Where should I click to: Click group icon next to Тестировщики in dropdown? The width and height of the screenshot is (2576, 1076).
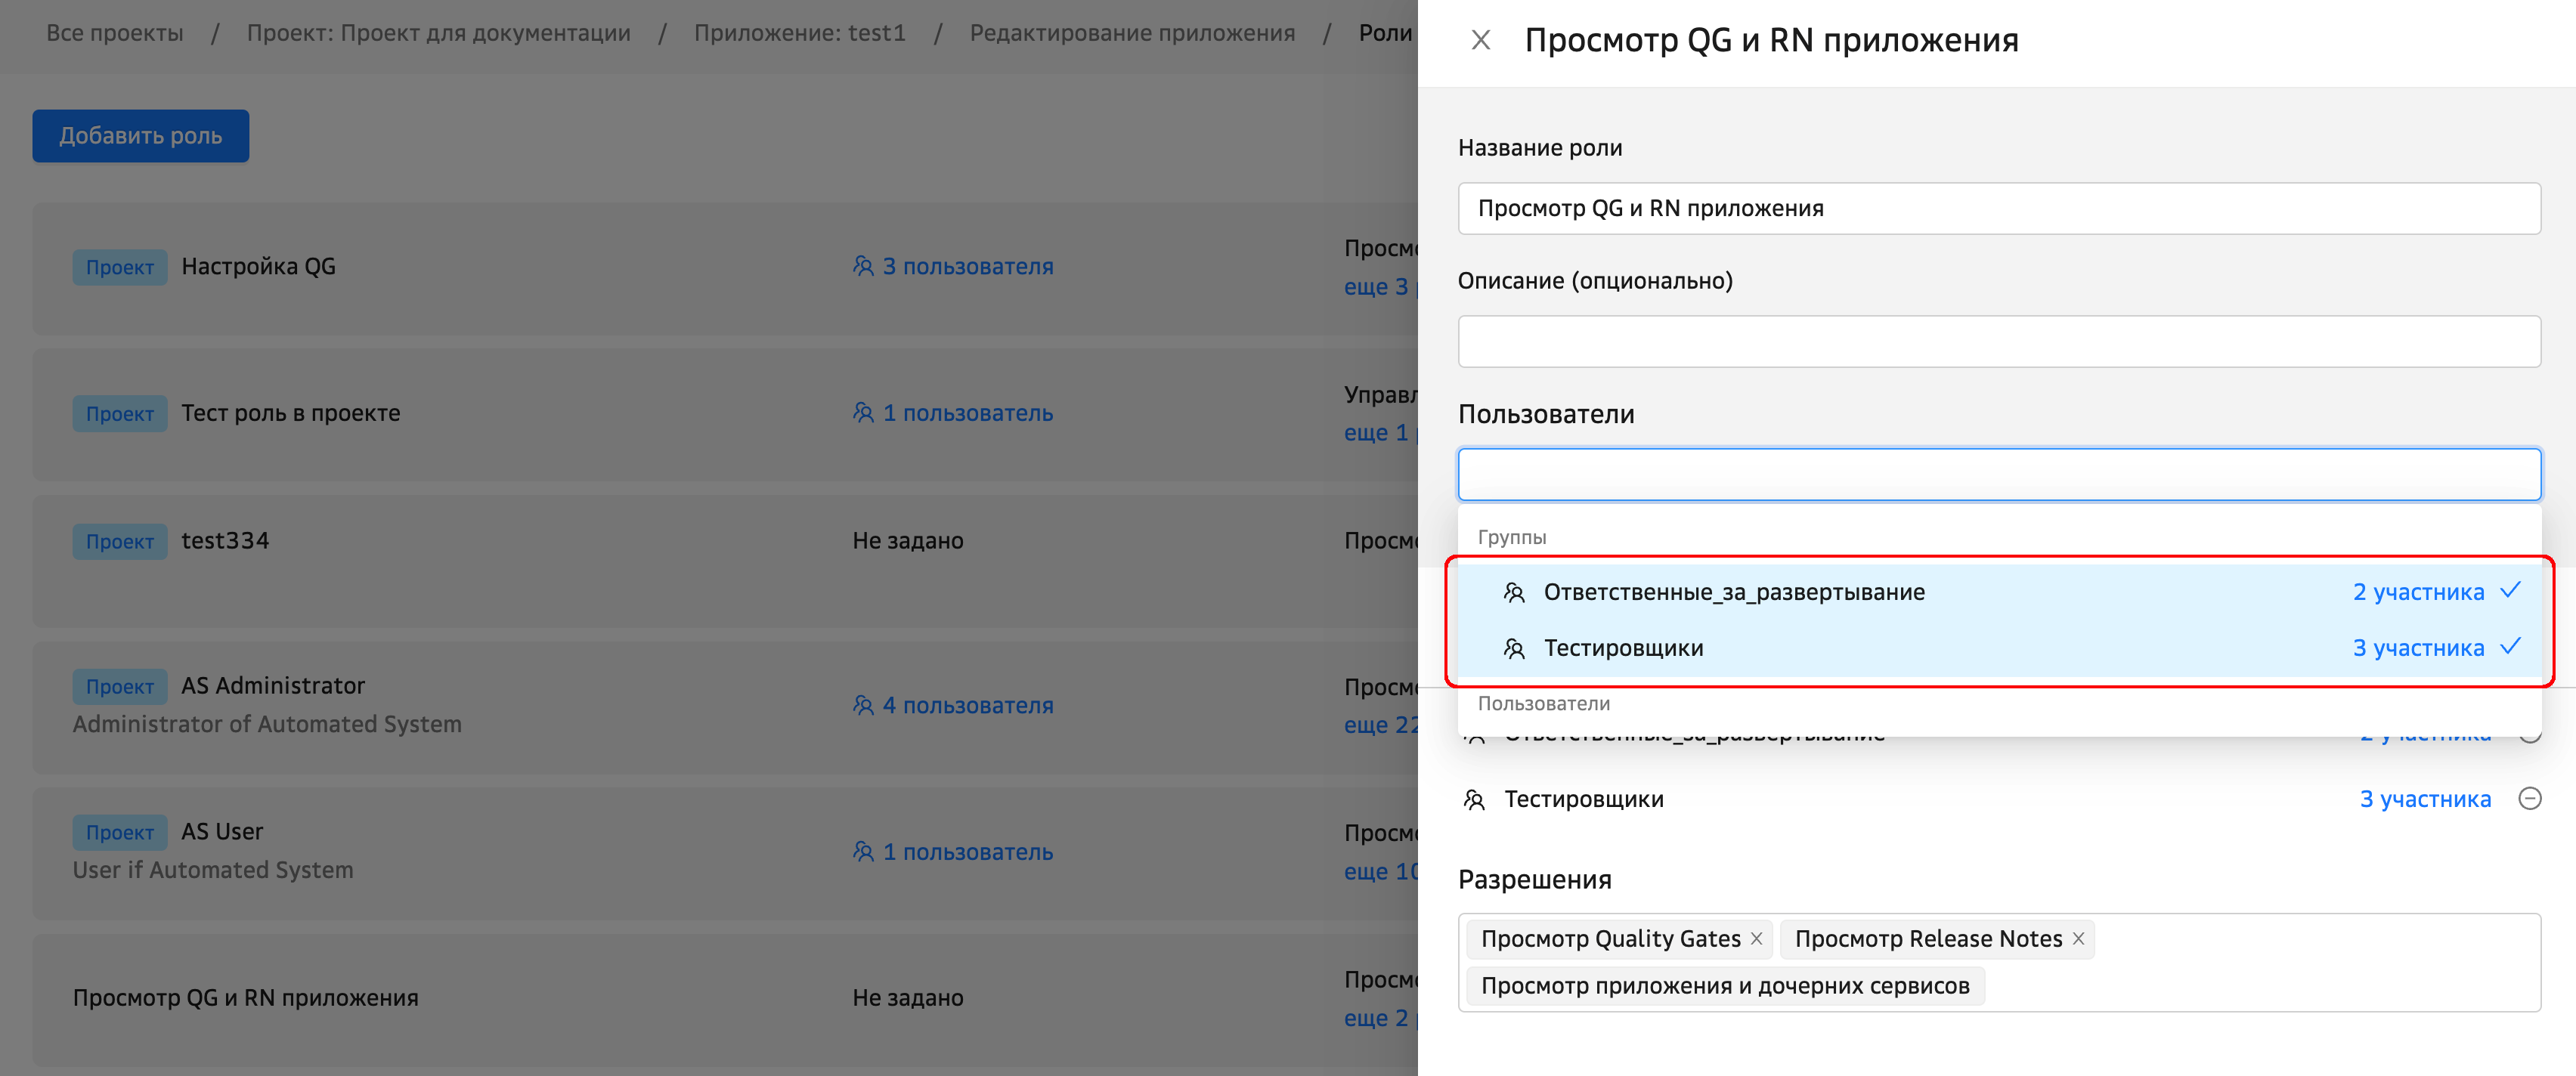[1514, 648]
